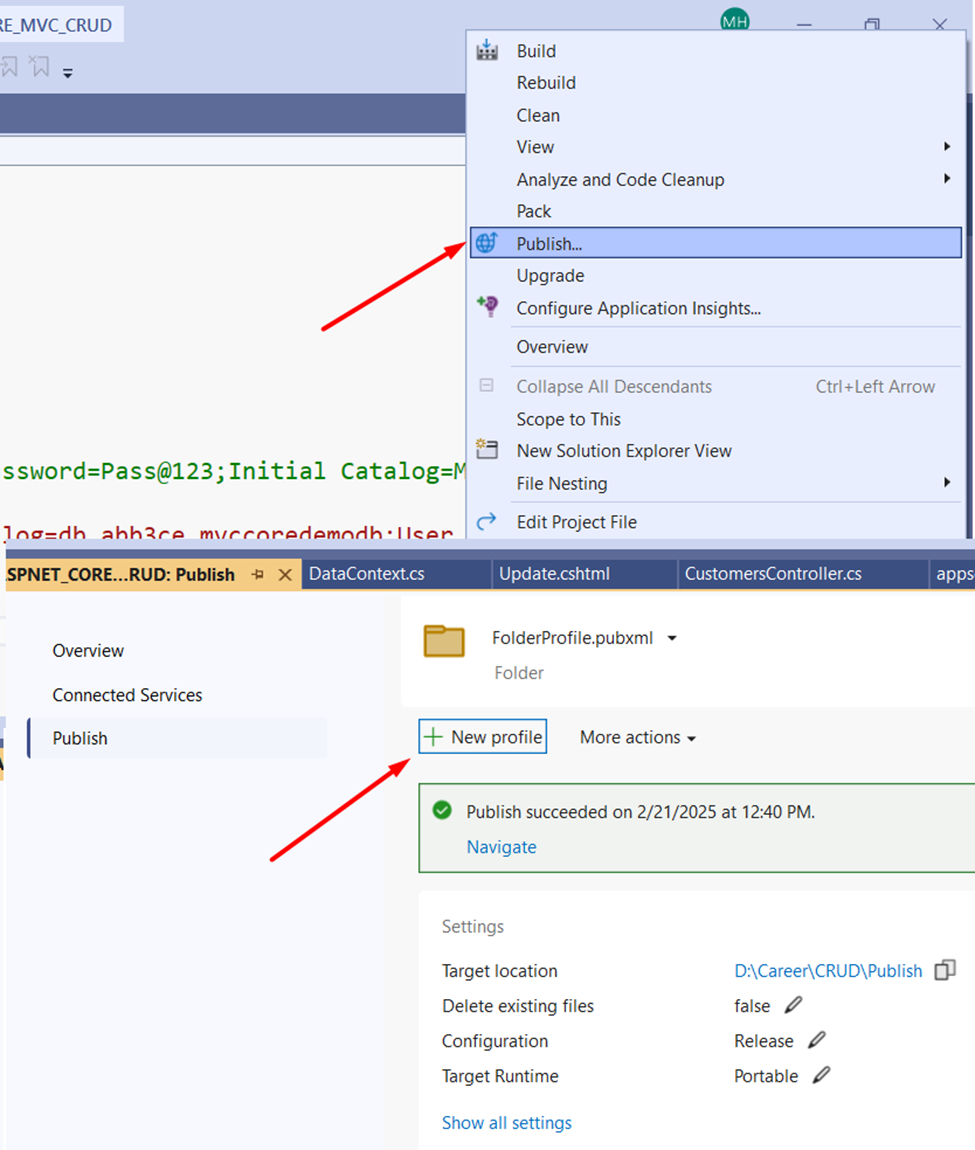
Task: Click the Edit Project File arrow icon
Action: tap(487, 521)
